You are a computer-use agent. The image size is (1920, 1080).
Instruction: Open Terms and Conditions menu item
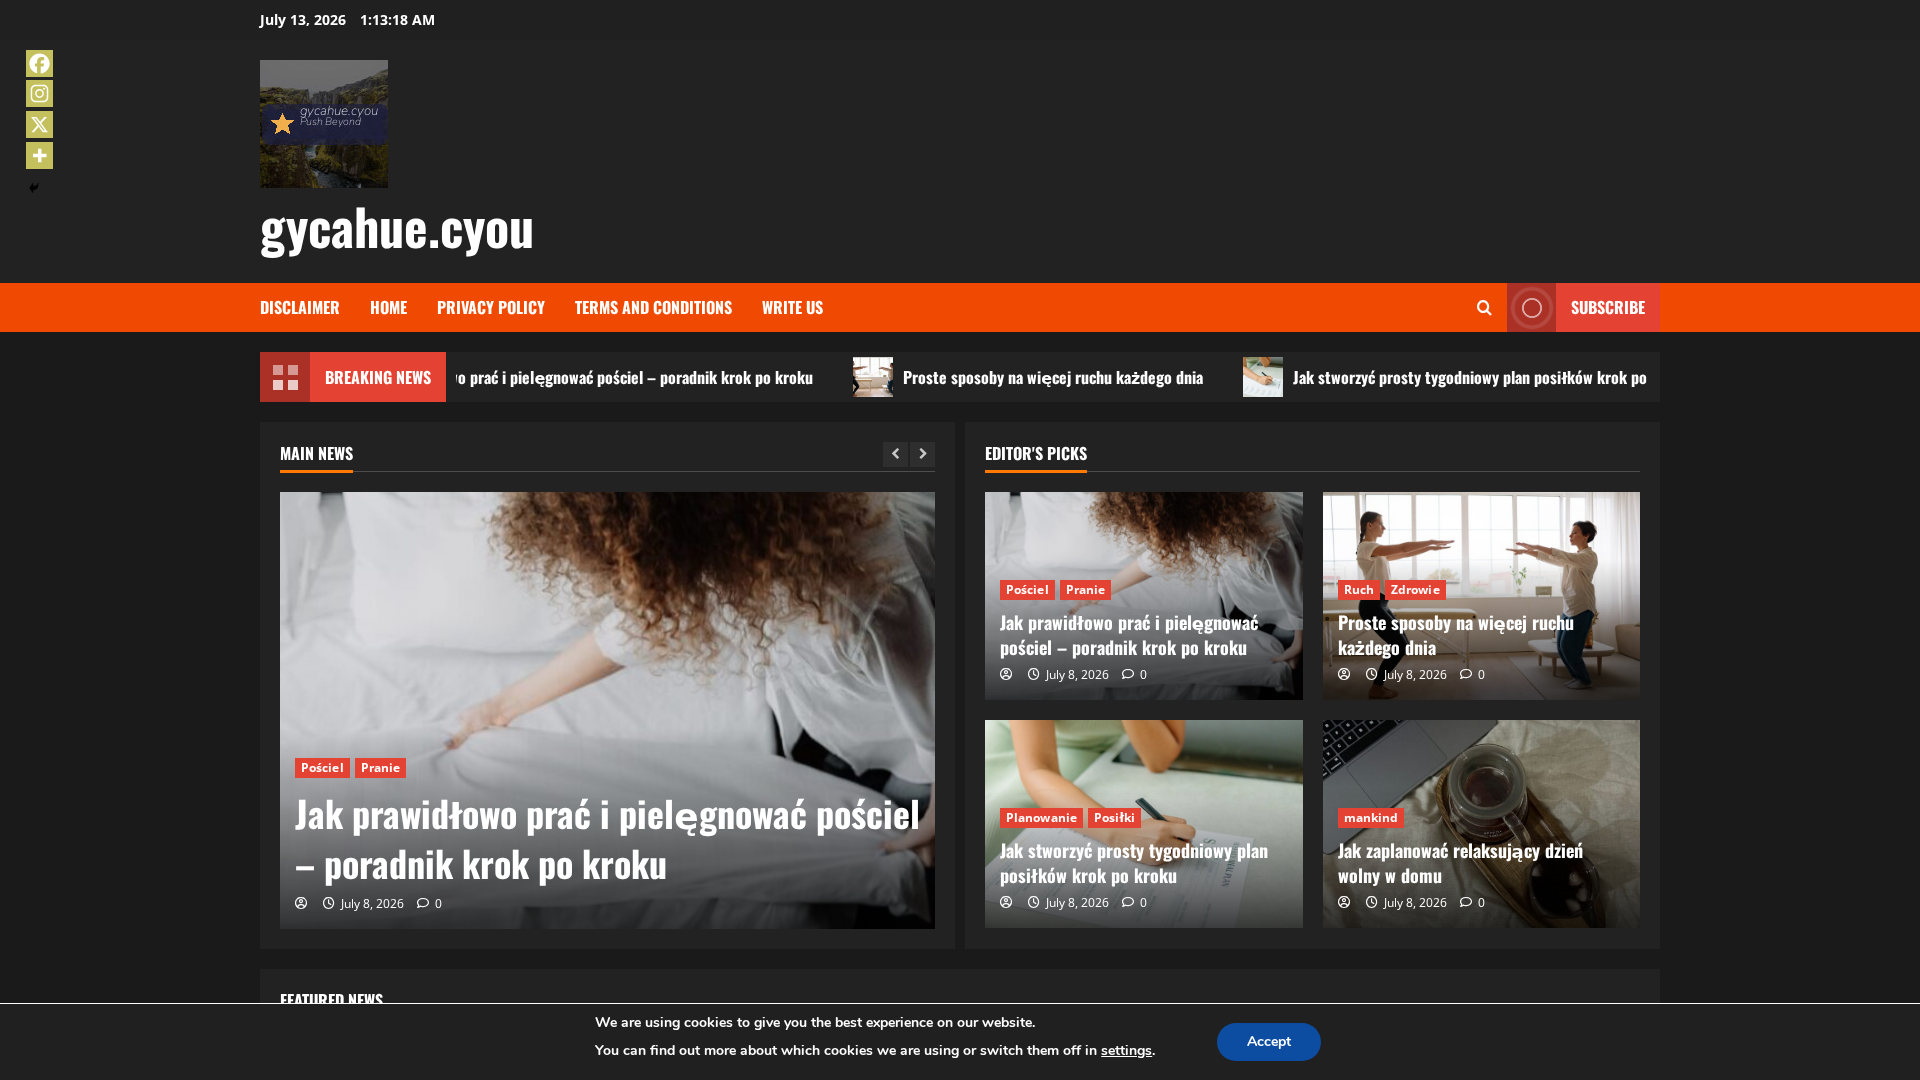pyautogui.click(x=653, y=307)
